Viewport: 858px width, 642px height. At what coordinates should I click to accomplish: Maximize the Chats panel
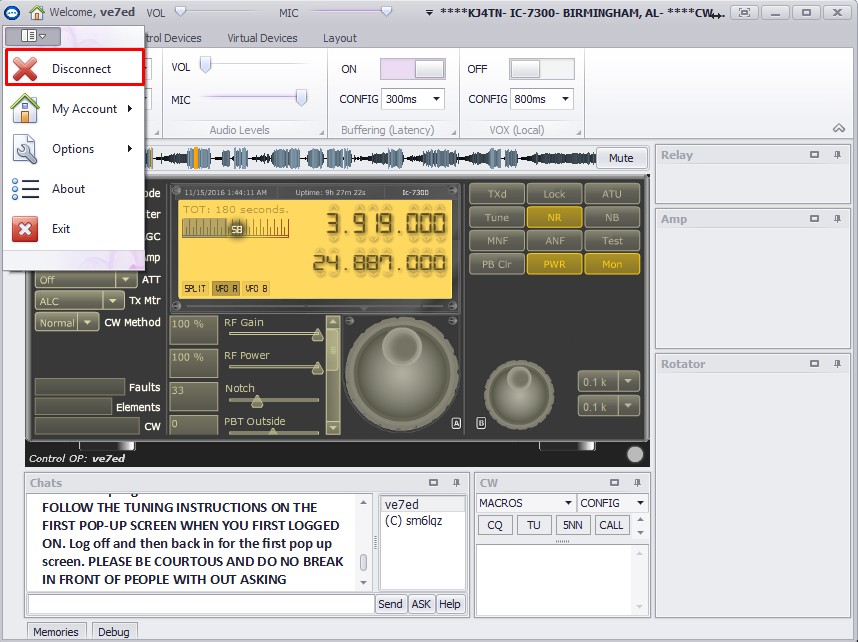(433, 483)
